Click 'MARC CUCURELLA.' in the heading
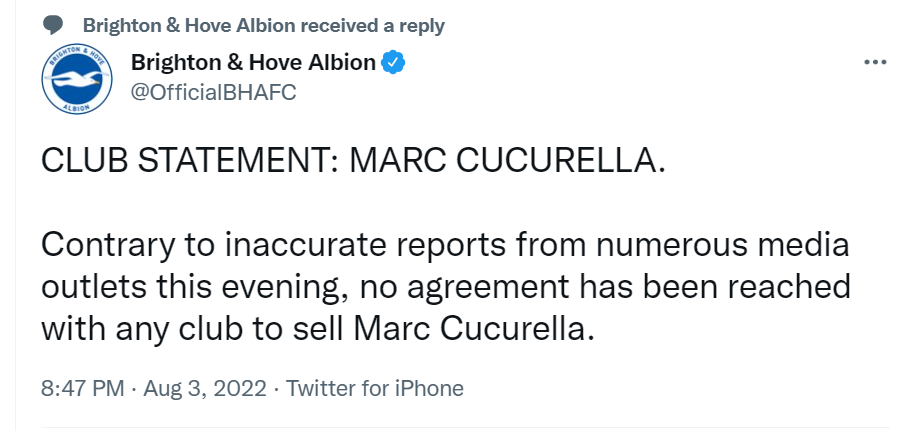900x431 pixels. click(507, 162)
